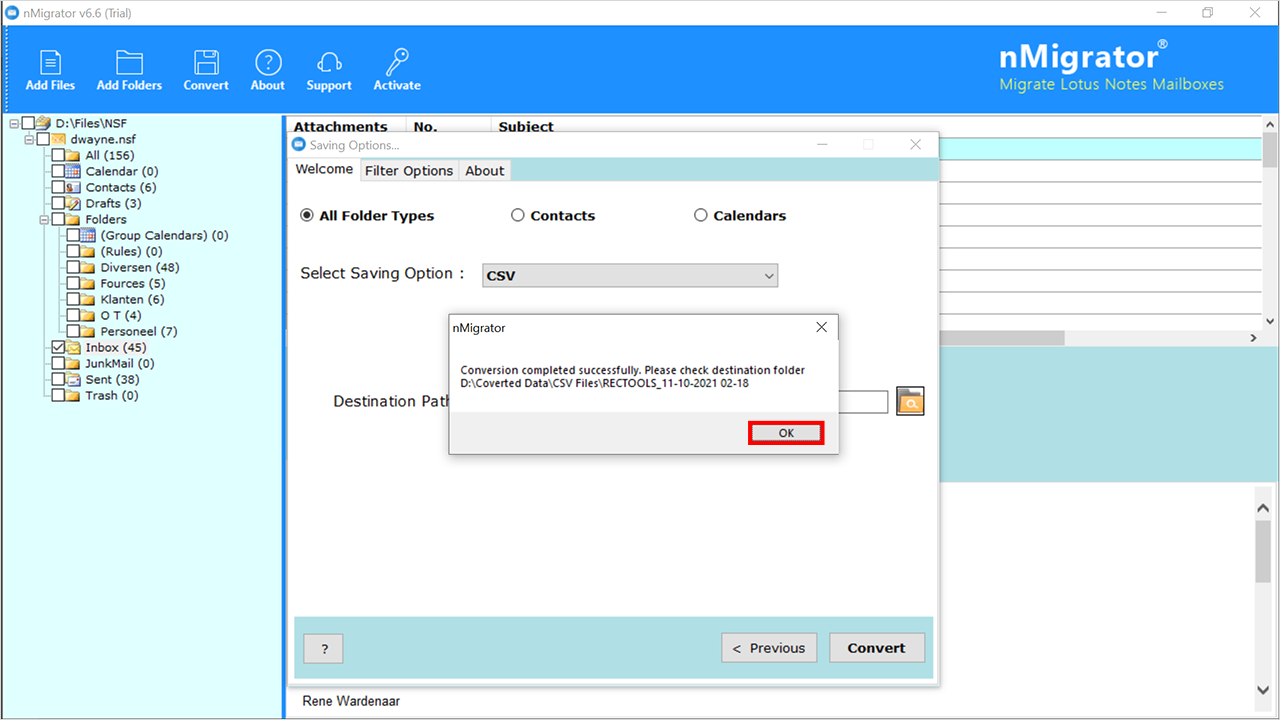Click the browse destination folder icon
Viewport: 1280px width, 720px height.
(x=910, y=401)
